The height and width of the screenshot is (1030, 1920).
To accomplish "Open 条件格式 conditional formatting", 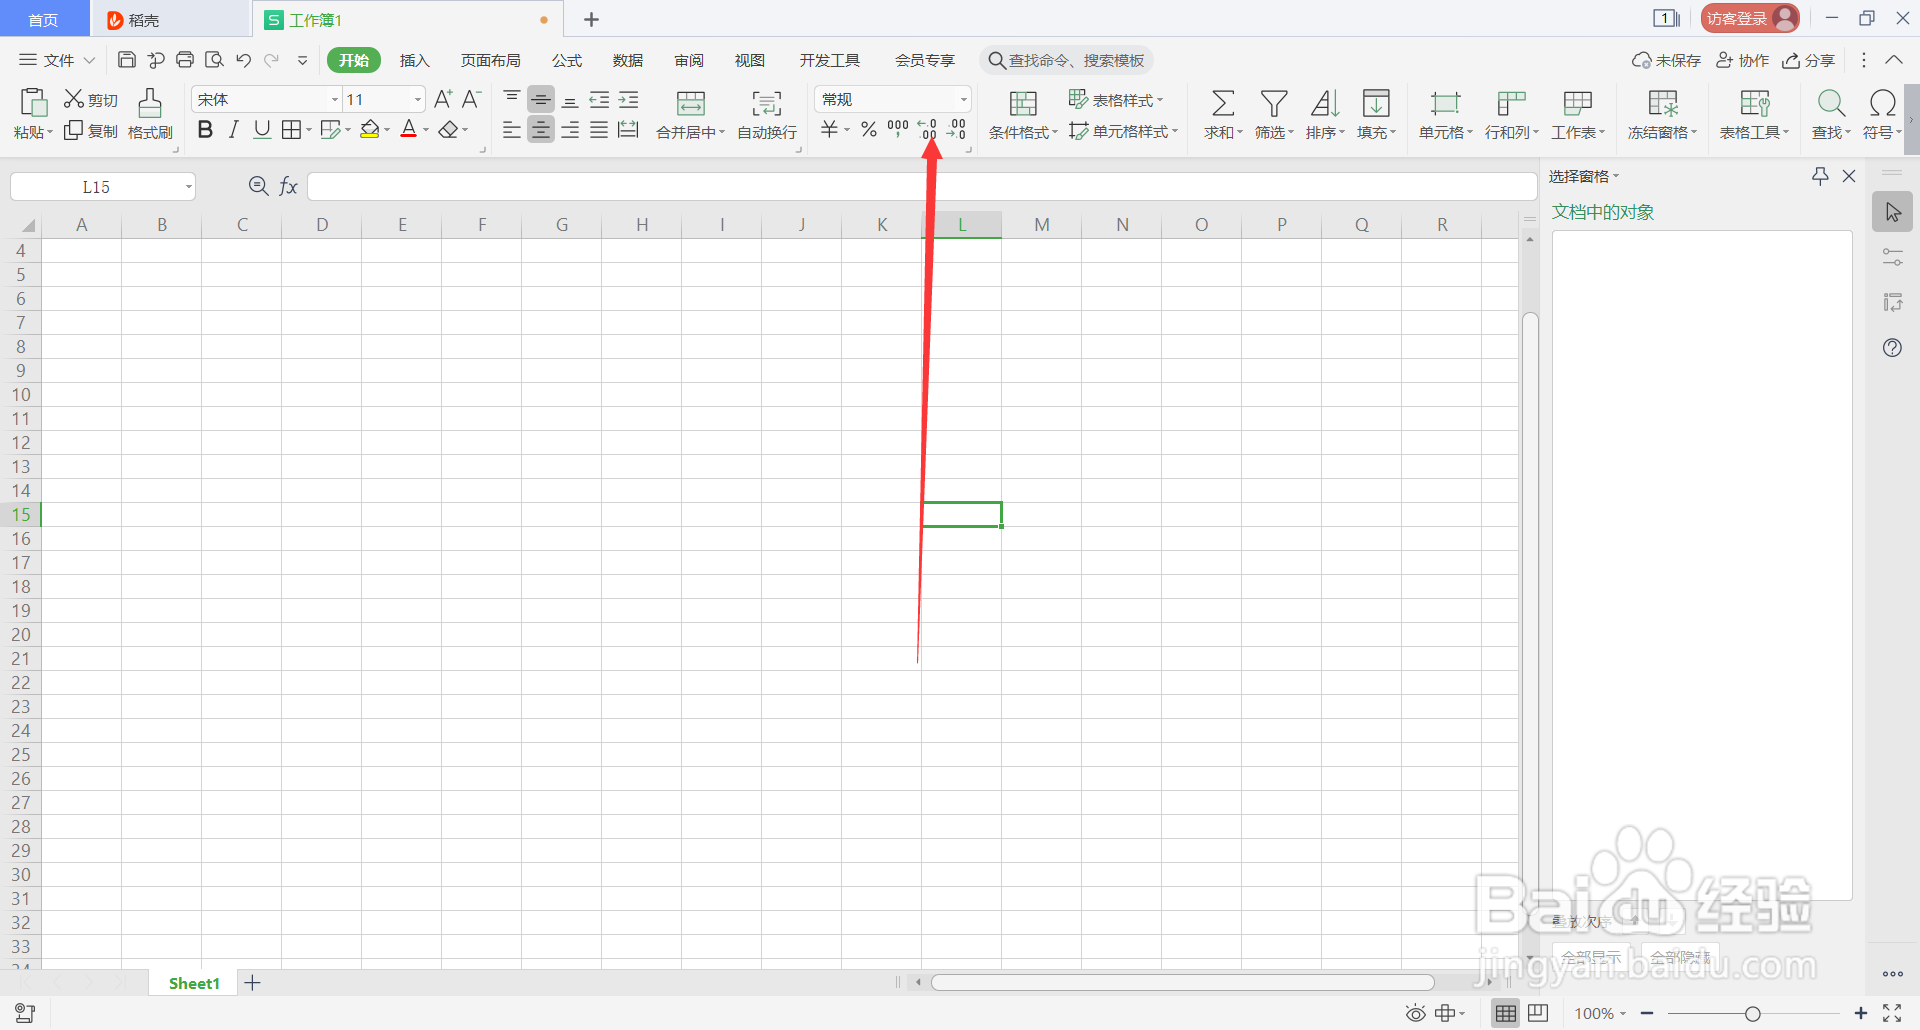I will [x=1022, y=113].
